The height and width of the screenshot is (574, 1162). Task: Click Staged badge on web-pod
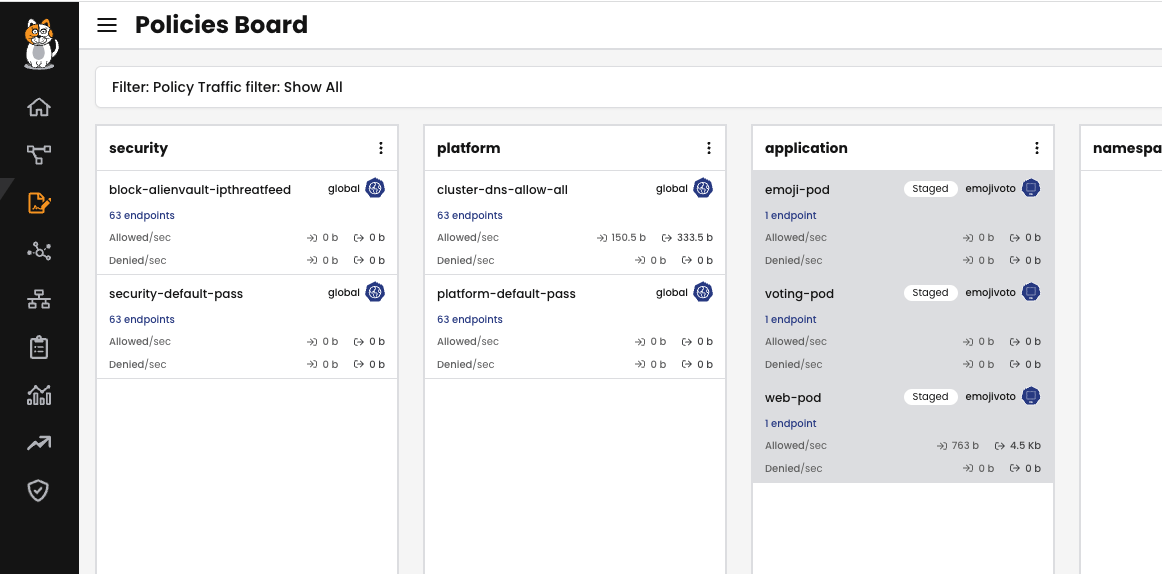(x=931, y=396)
